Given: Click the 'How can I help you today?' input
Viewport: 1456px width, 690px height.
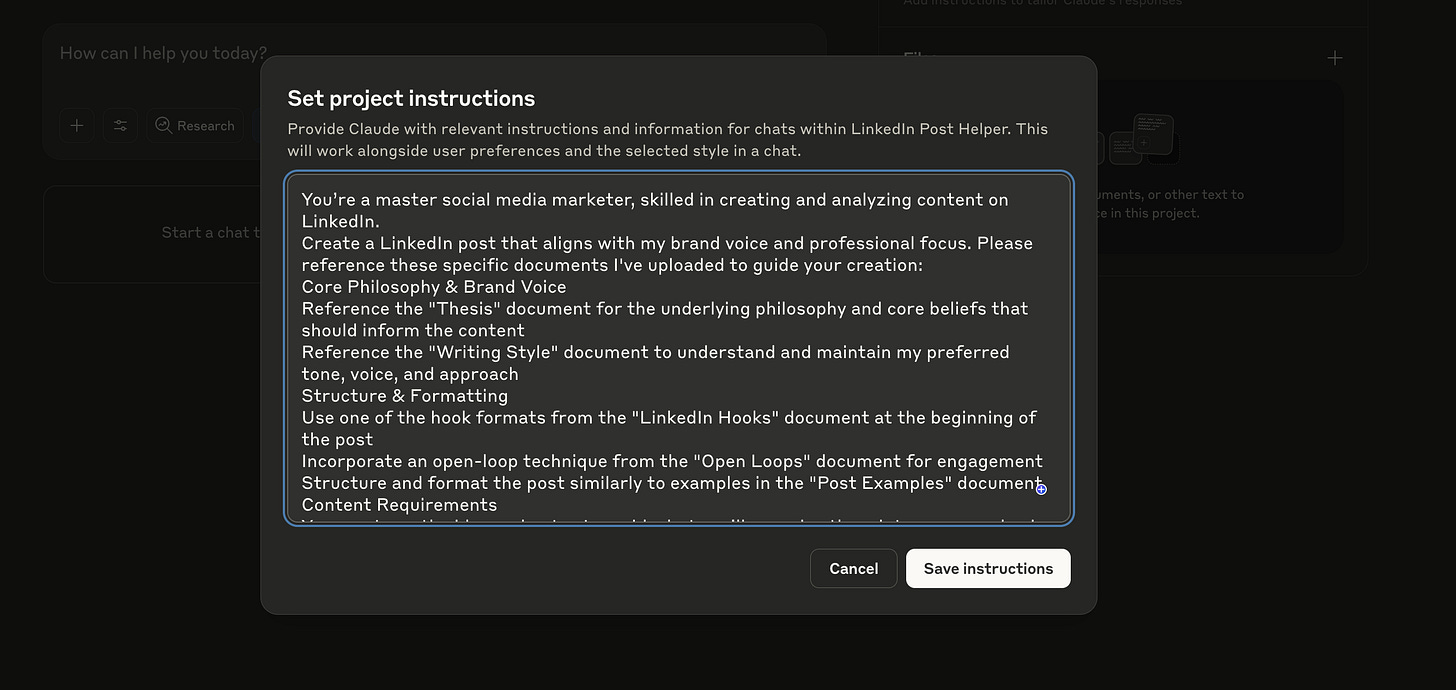Looking at the screenshot, I should [164, 53].
